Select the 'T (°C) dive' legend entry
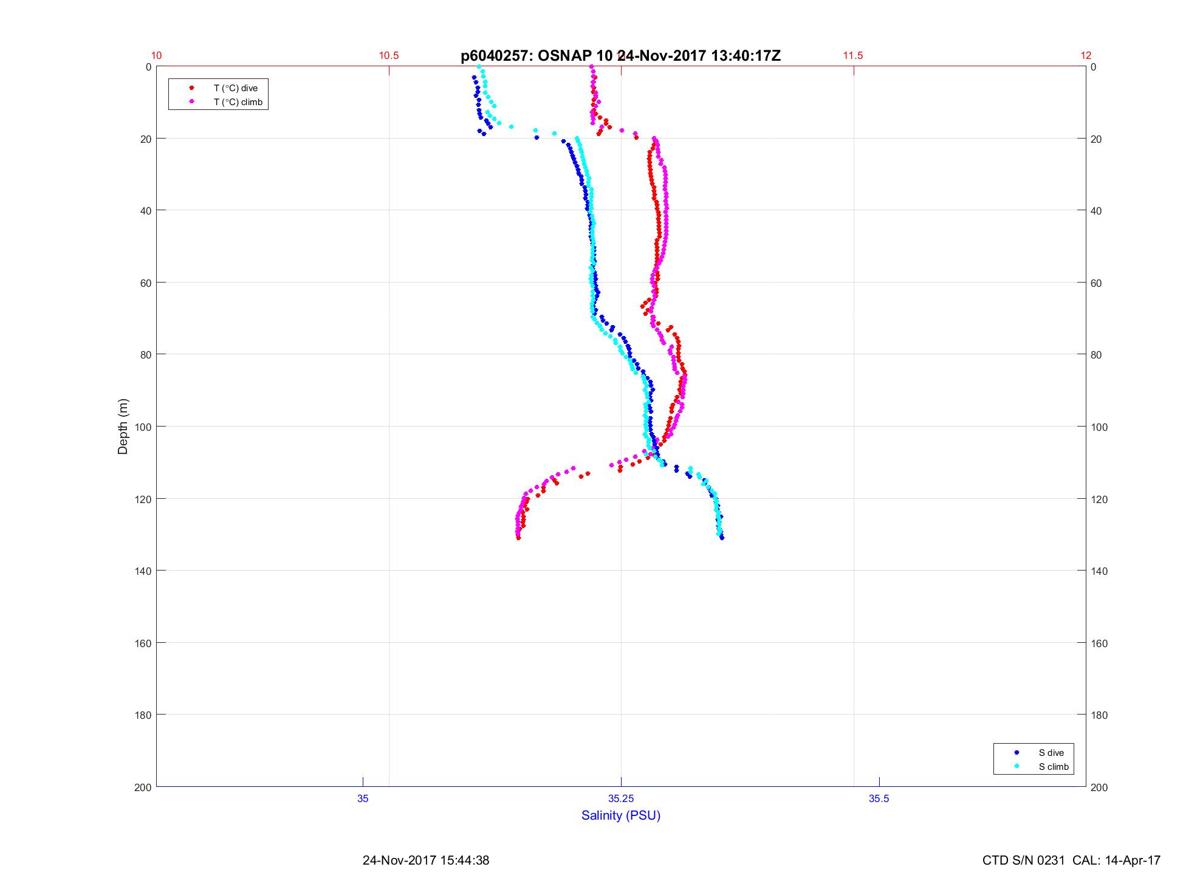Viewport: 1200px width, 885px height. [x=235, y=88]
